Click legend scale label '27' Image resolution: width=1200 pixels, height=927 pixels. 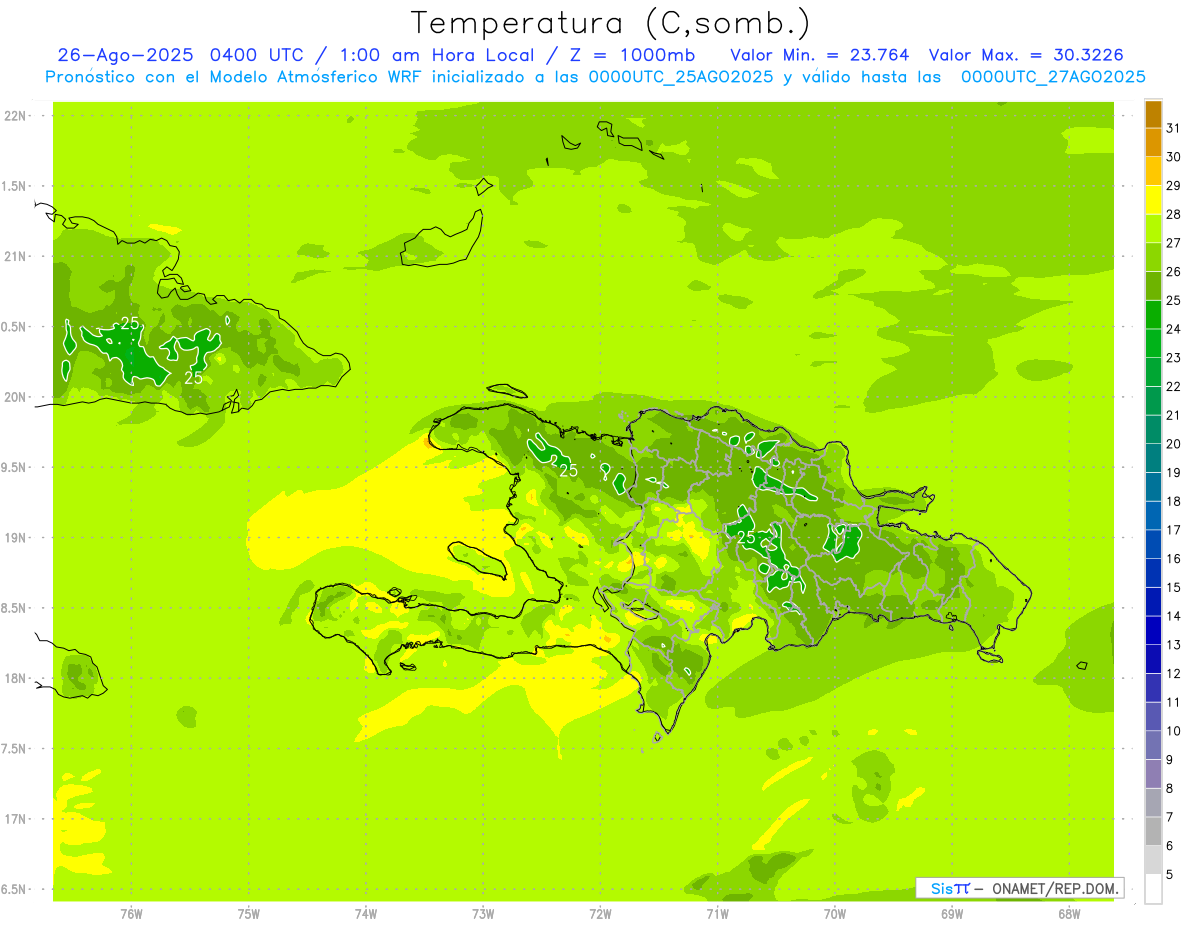(x=1174, y=243)
